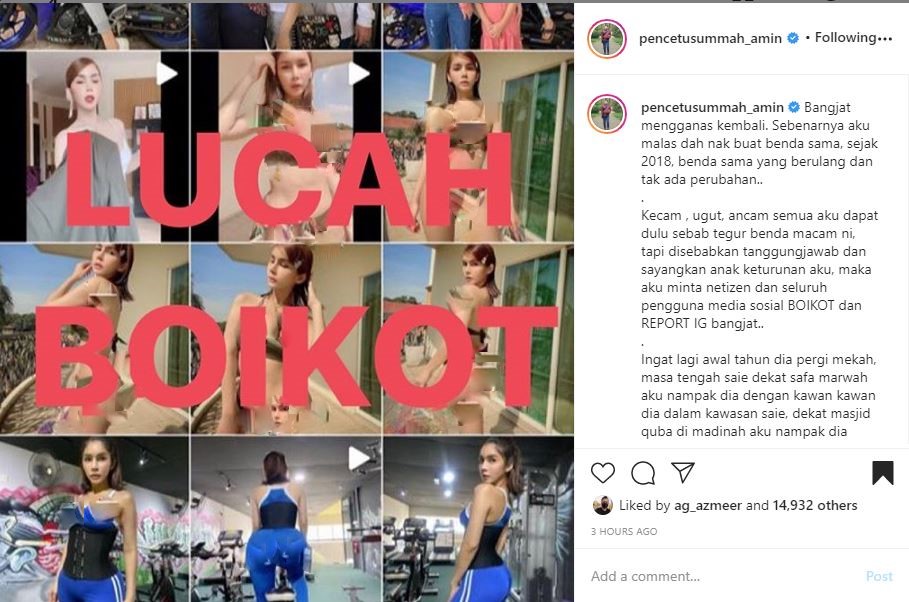Open the header profile picture of pencetusummah_amin
909x602 pixels.
(x=606, y=39)
